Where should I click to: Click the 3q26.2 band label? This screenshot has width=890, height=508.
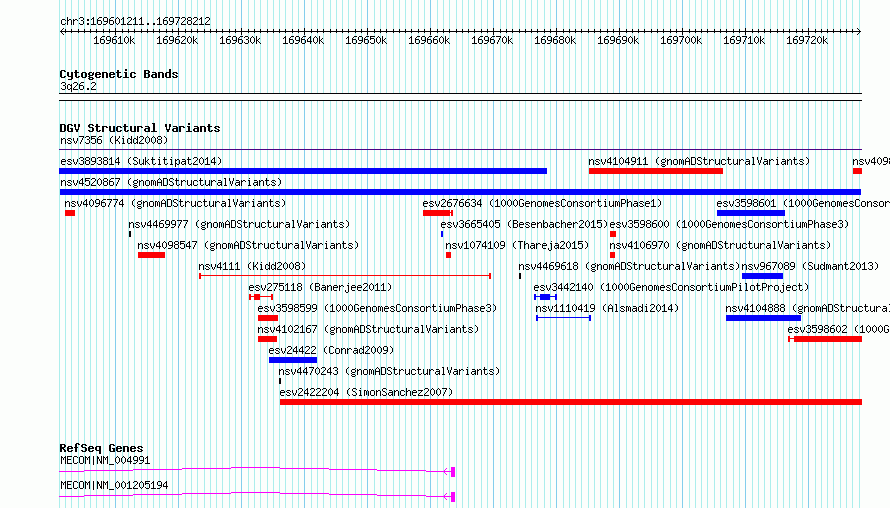(78, 86)
